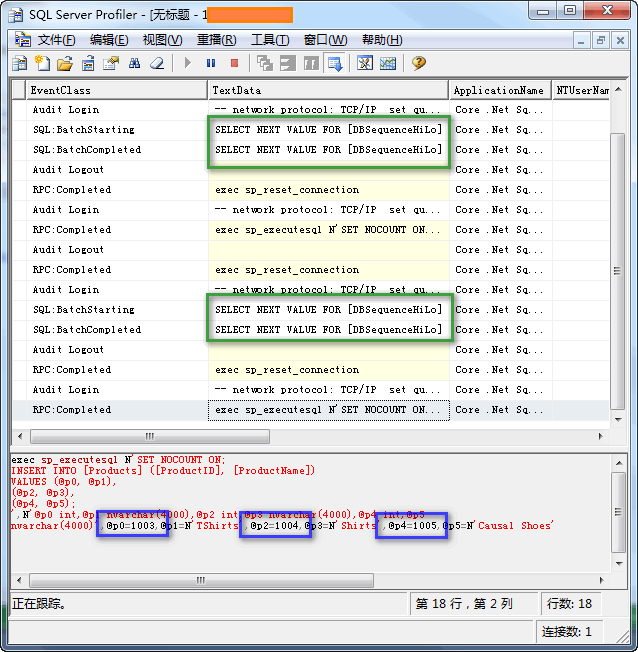This screenshot has height=652, width=638.
Task: Open trace Properties from the toolbar
Action: click(x=111, y=64)
